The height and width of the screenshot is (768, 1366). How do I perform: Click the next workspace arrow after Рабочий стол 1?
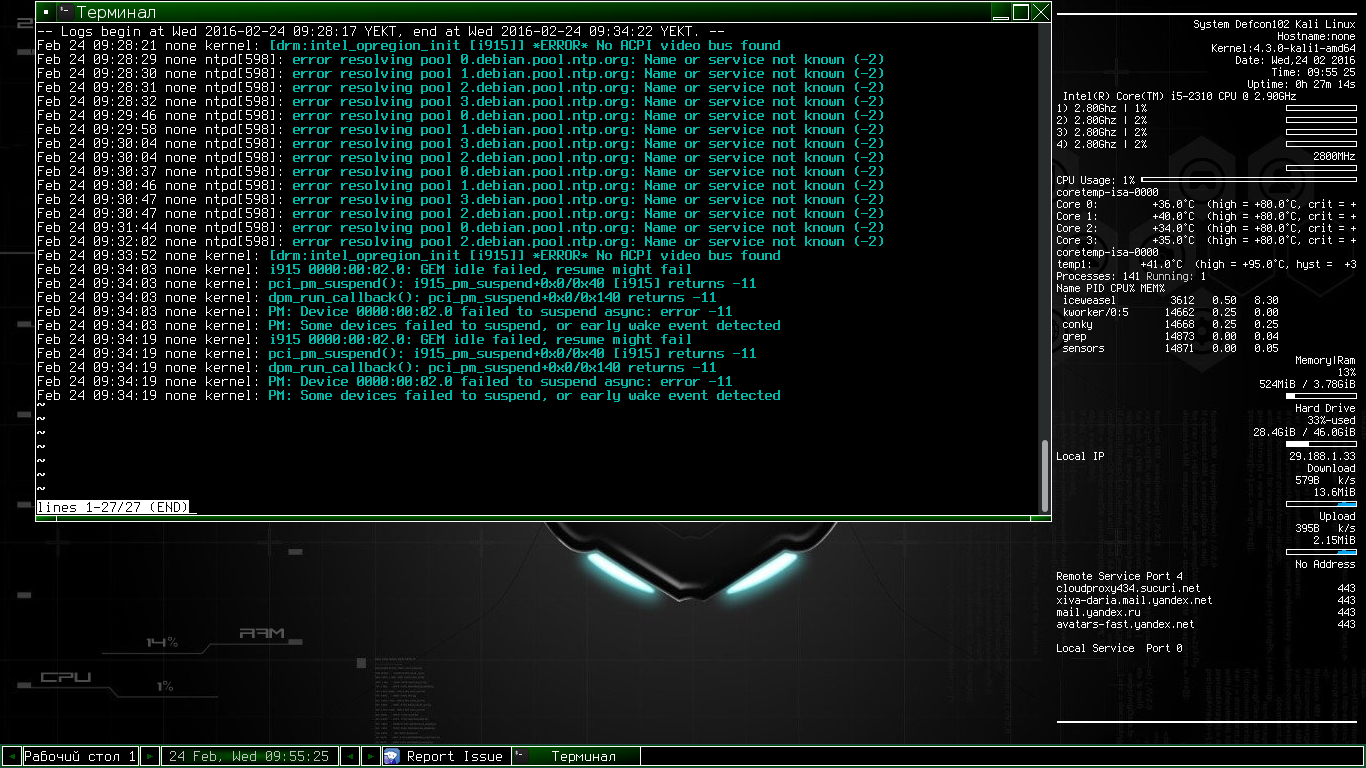[x=150, y=757]
